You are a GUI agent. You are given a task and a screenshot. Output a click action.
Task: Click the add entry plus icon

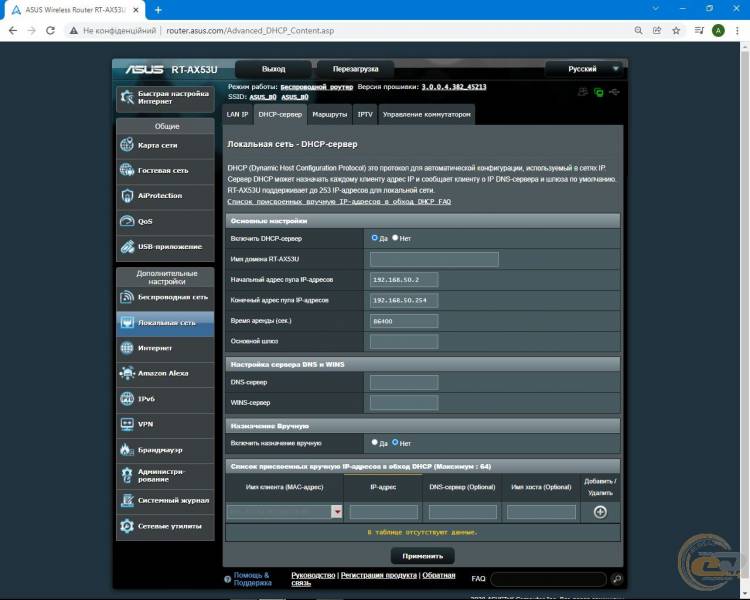[x=600, y=512]
